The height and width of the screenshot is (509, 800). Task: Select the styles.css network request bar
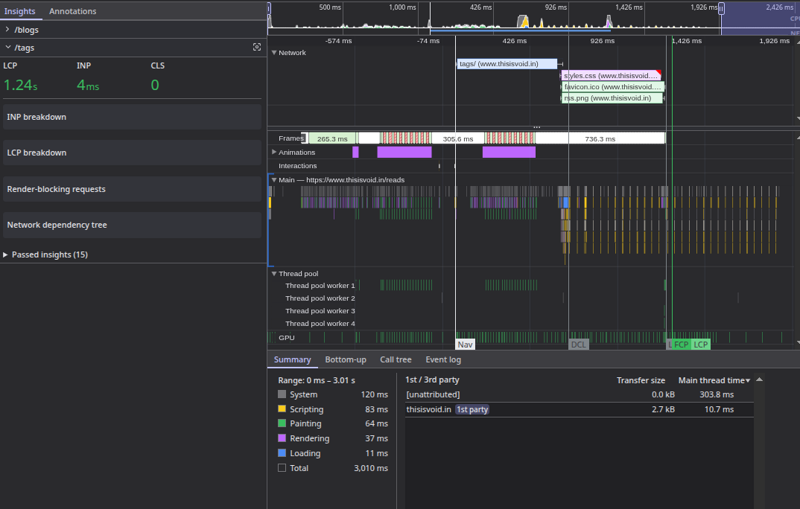click(611, 75)
